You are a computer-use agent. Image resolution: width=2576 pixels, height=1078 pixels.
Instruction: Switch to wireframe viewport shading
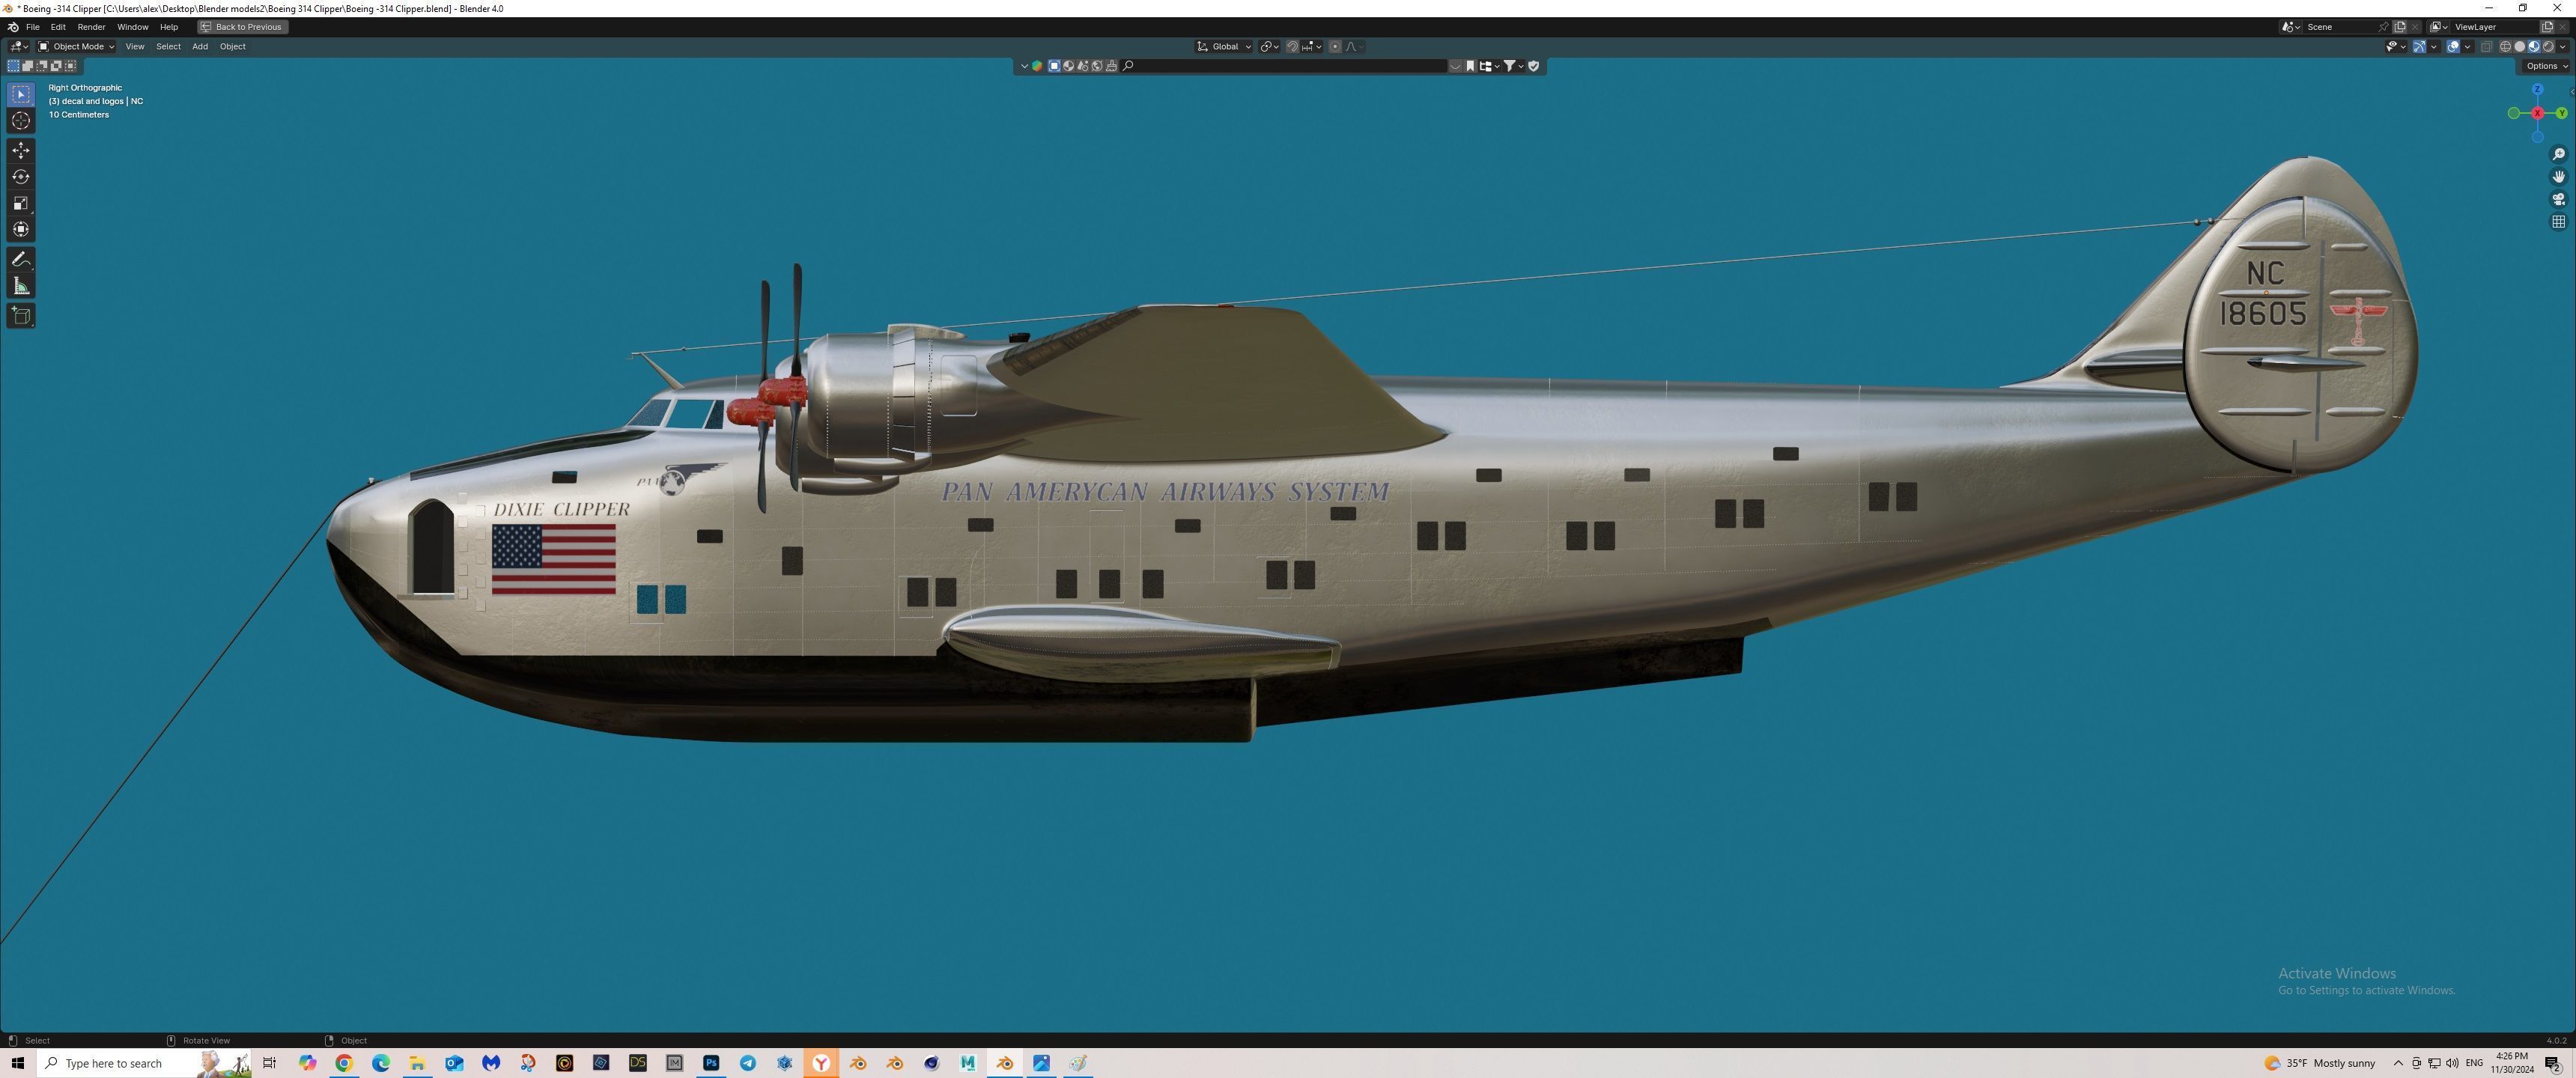click(2506, 47)
